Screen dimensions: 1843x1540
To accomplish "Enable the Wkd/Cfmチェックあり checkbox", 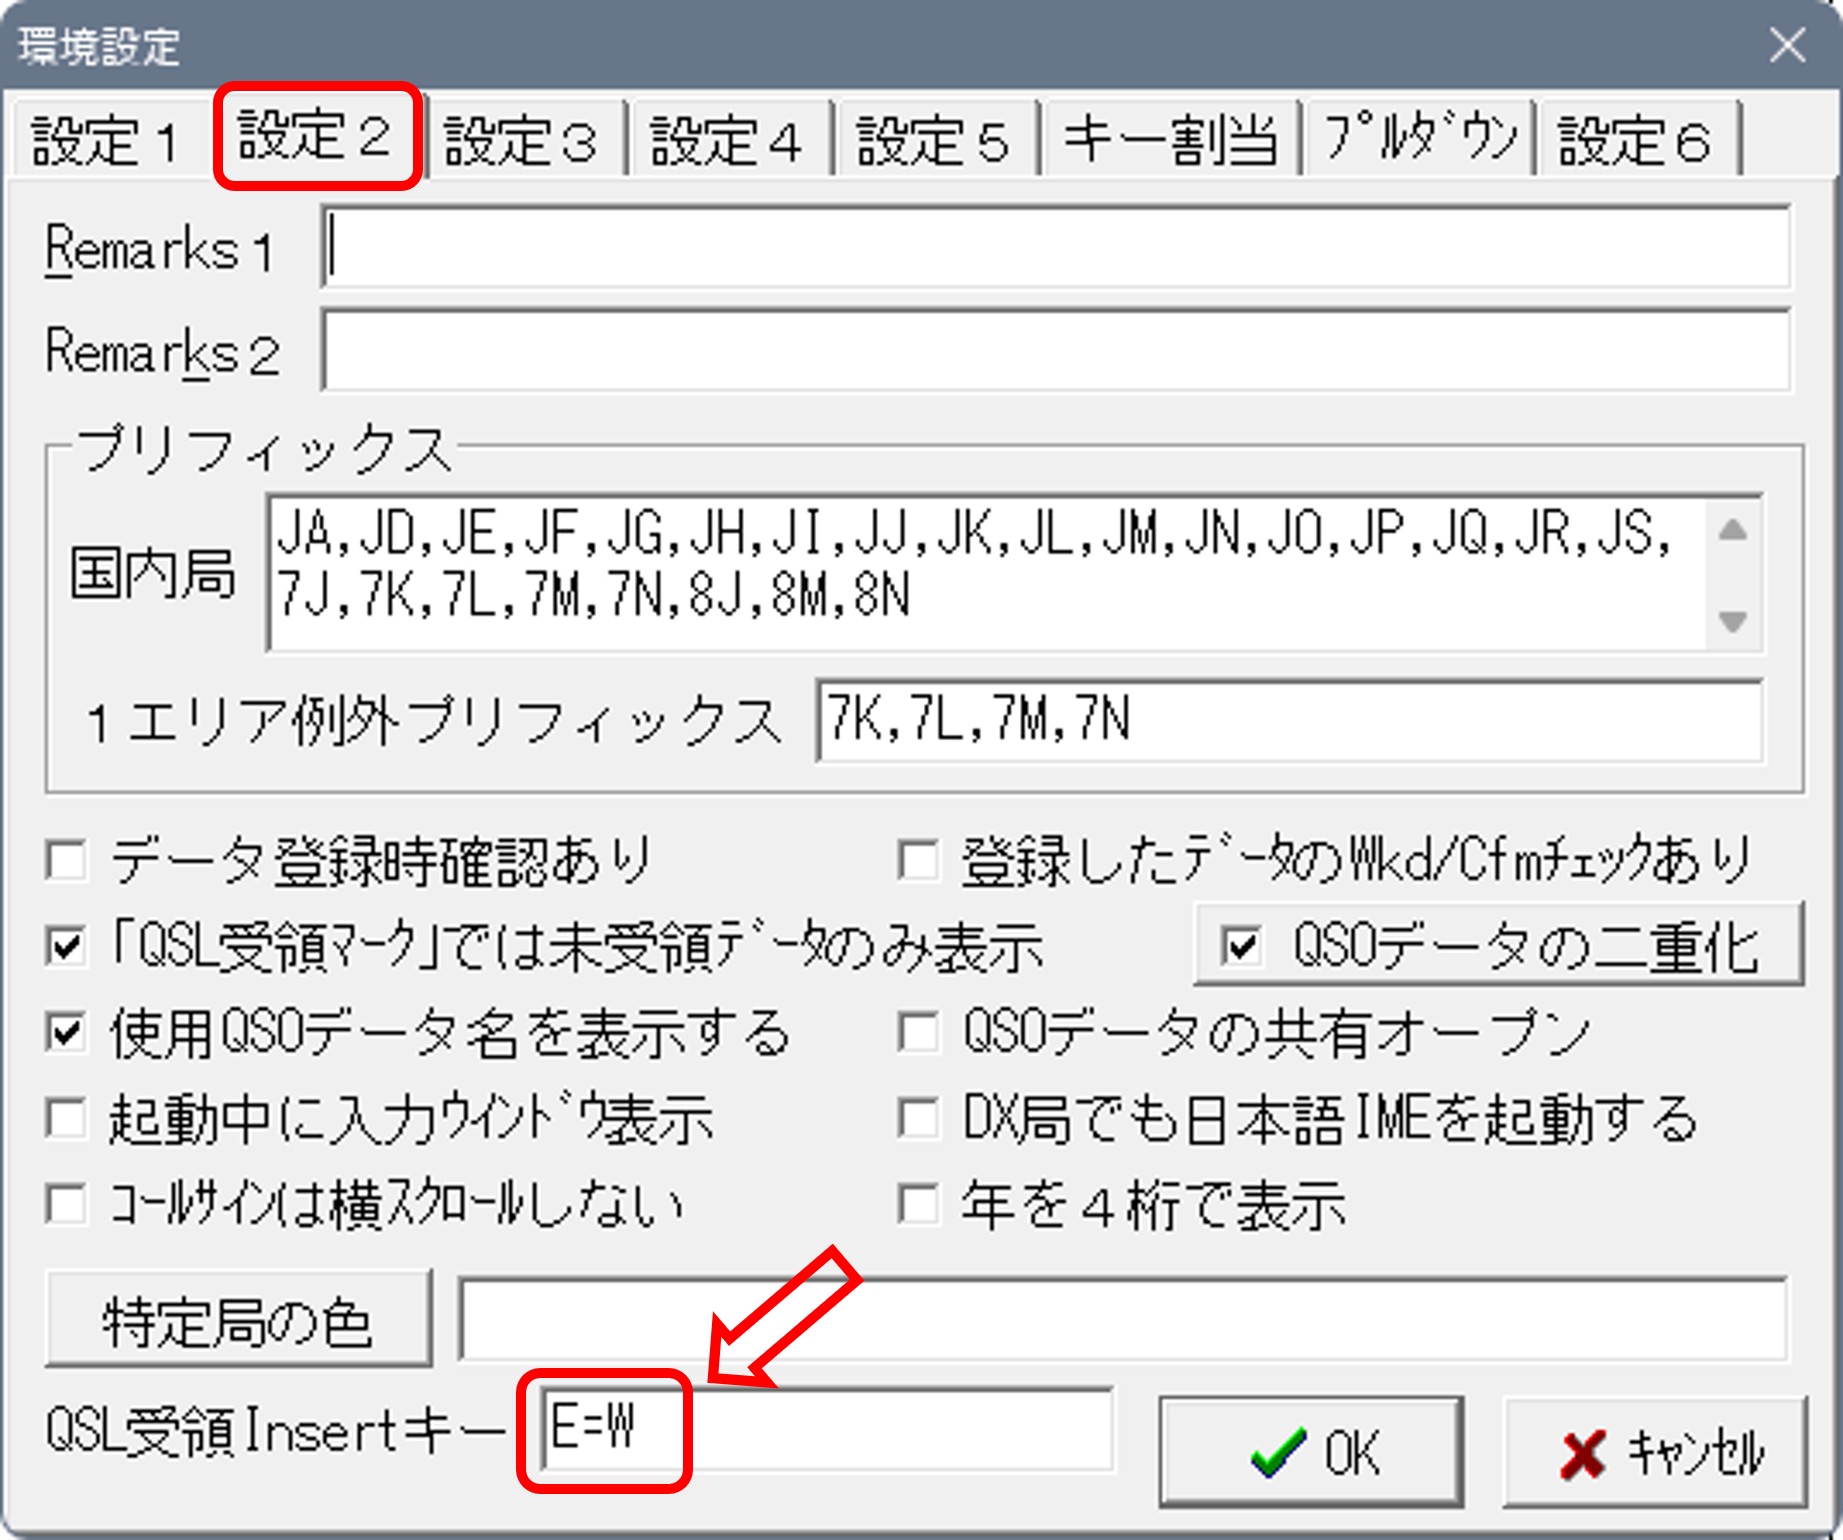I will [918, 861].
